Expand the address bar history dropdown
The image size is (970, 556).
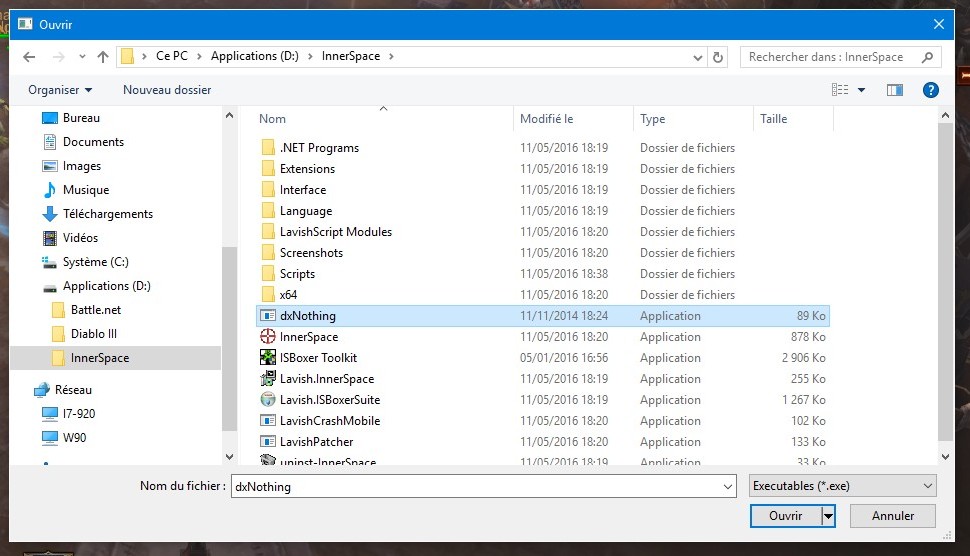[x=698, y=58]
